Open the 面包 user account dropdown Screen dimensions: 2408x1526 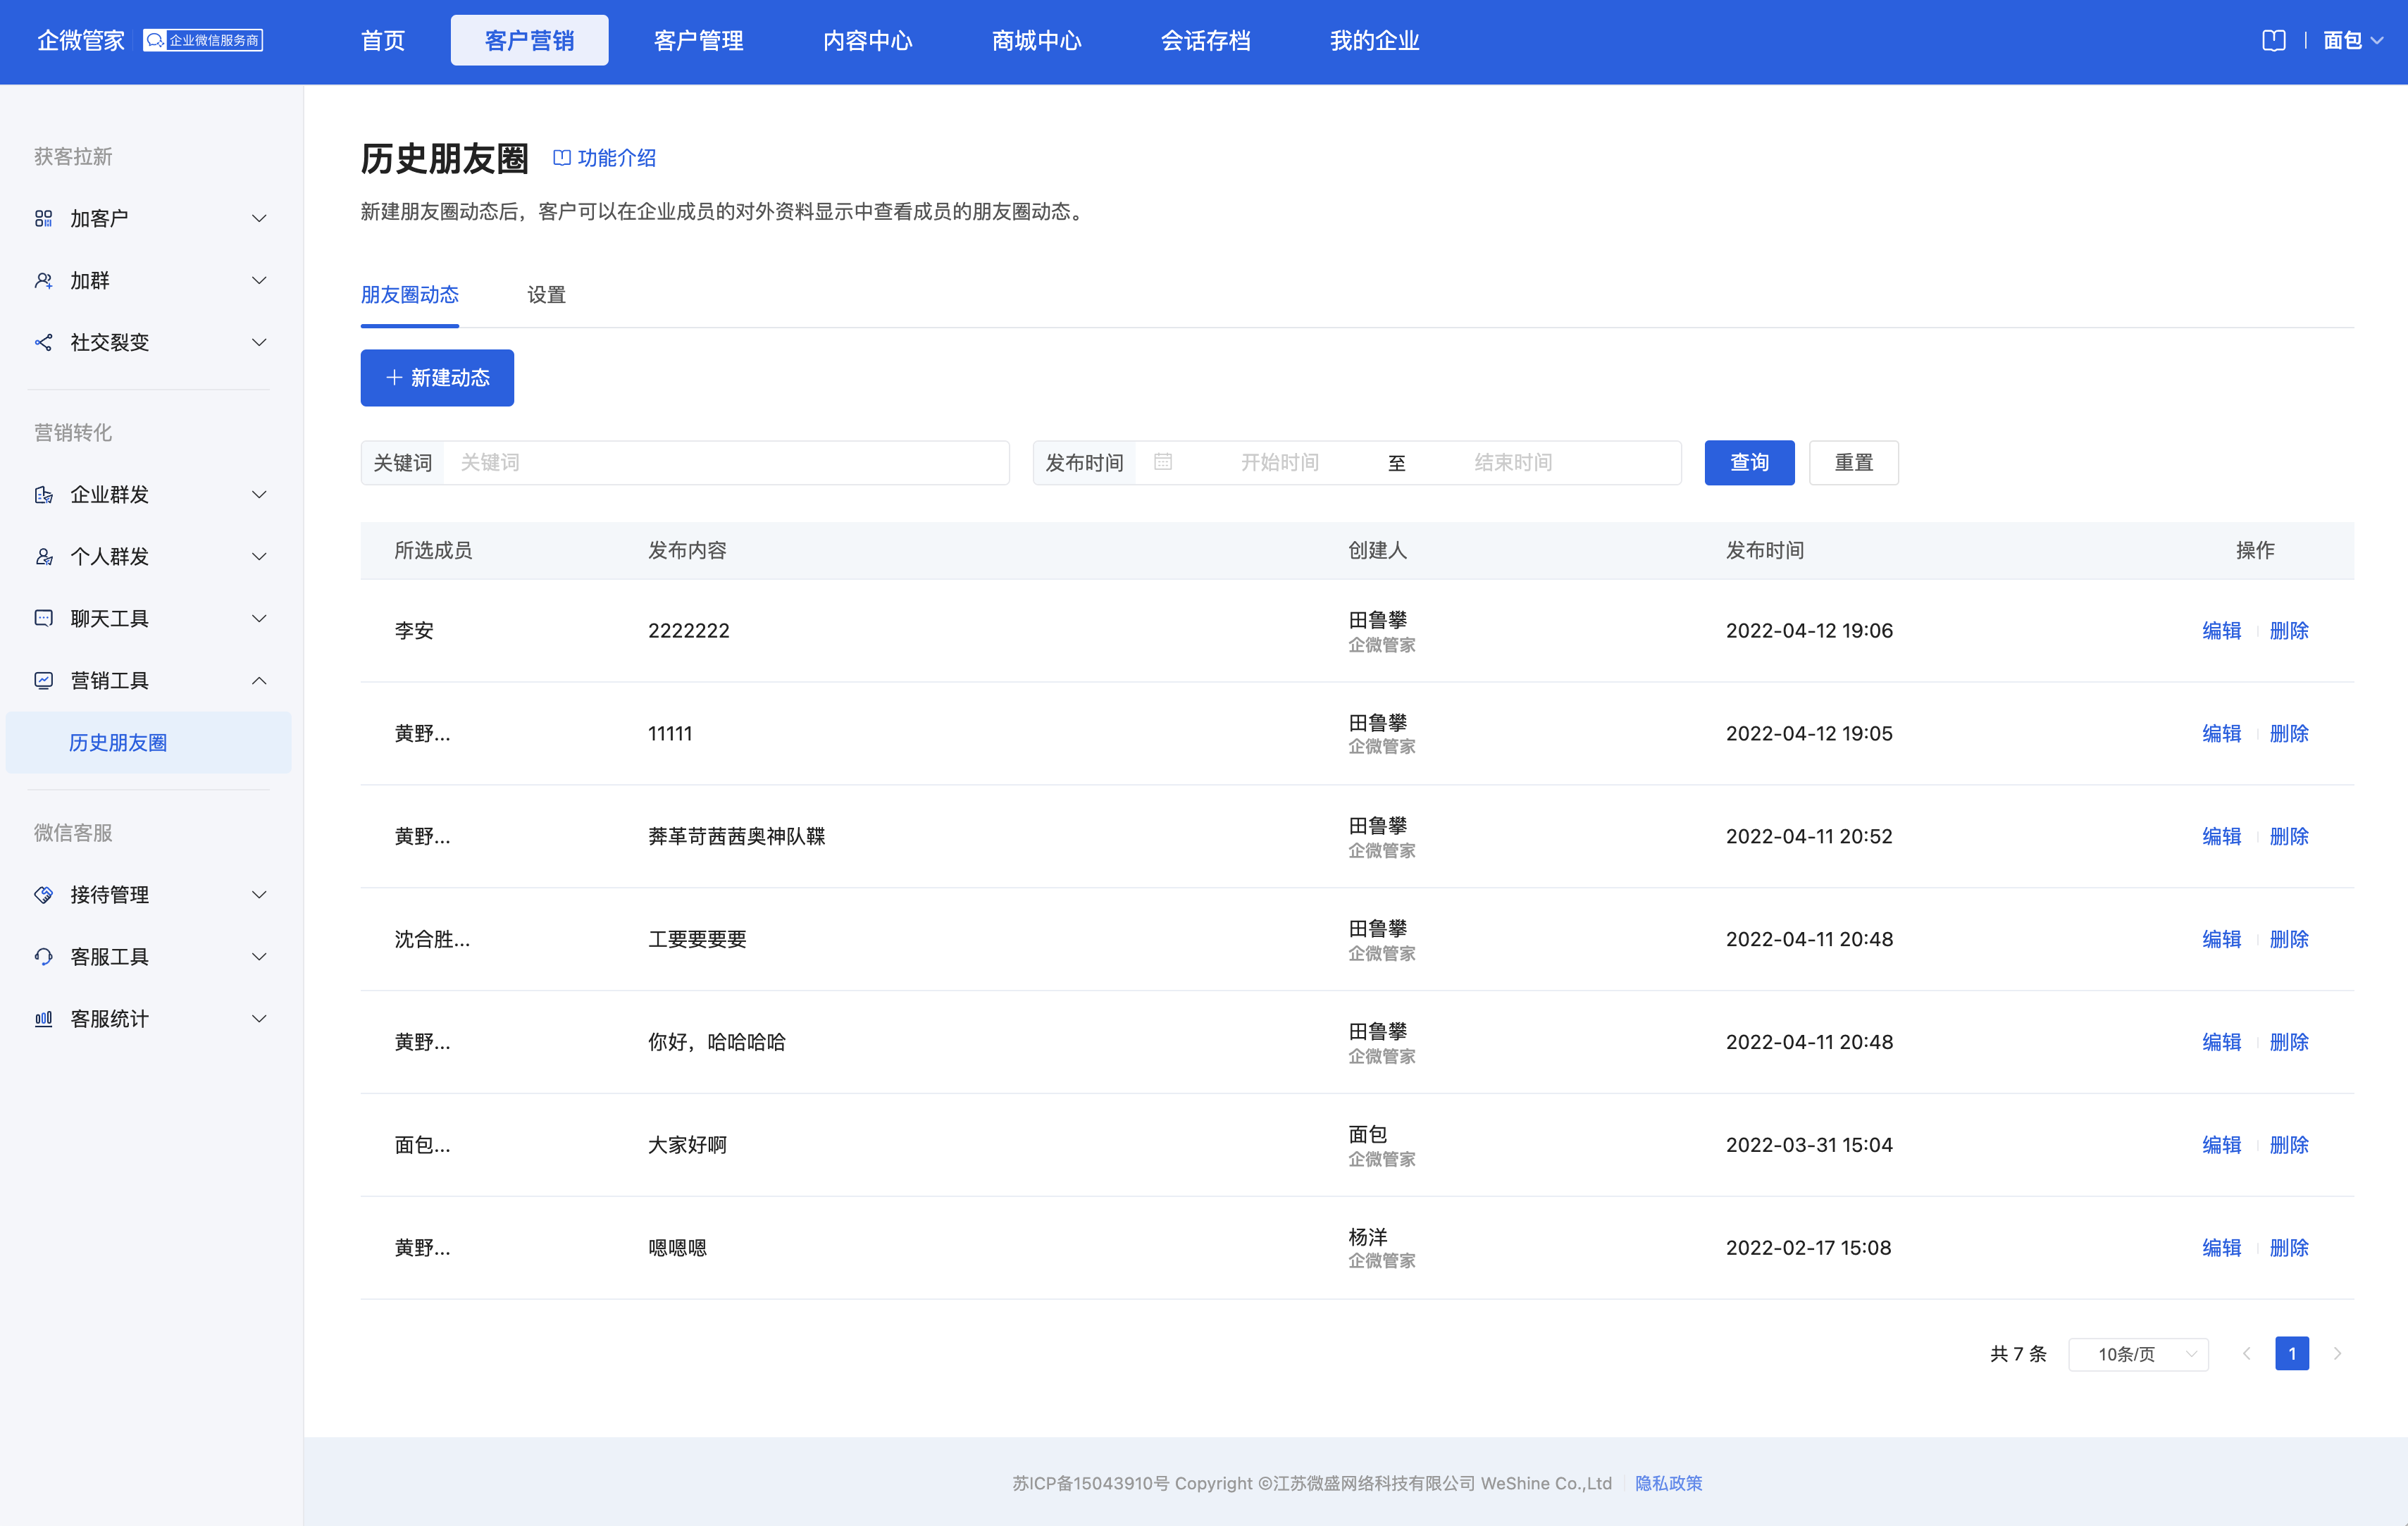click(2352, 40)
